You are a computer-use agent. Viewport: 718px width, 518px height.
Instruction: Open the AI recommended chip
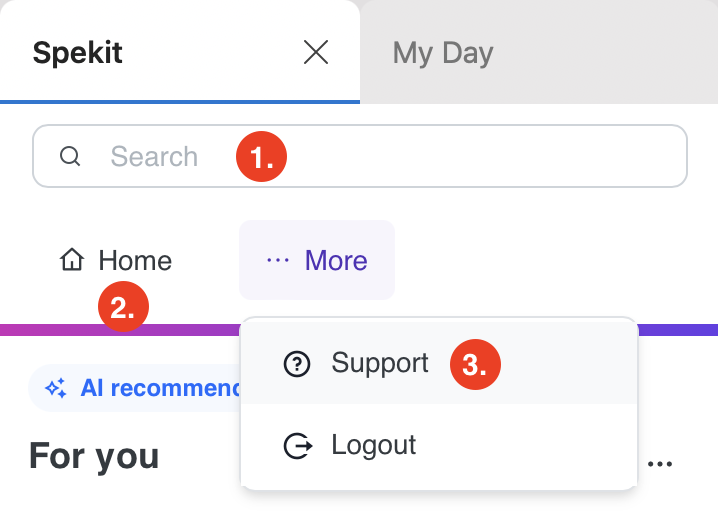tap(134, 388)
